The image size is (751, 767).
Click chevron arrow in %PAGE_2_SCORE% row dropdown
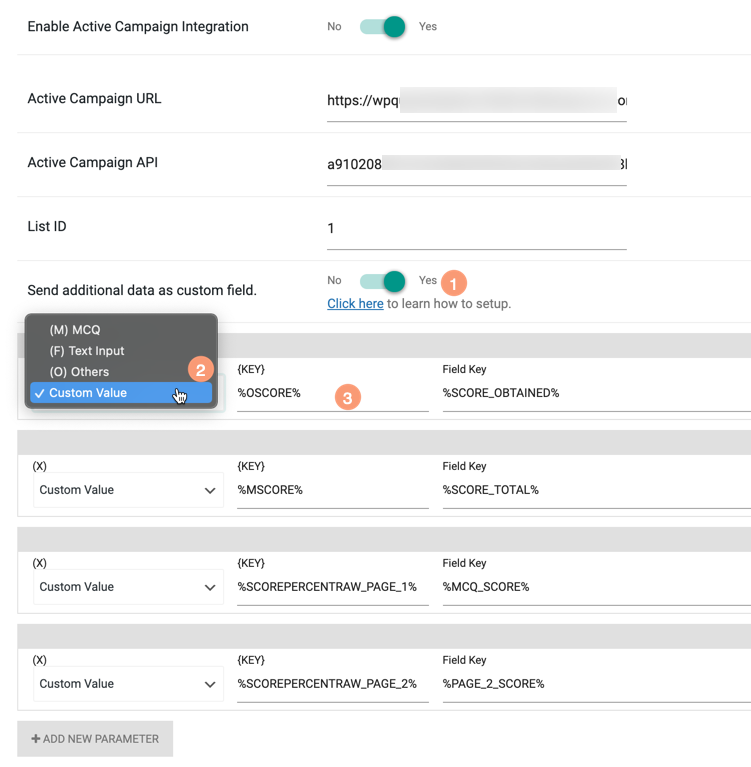click(x=210, y=684)
